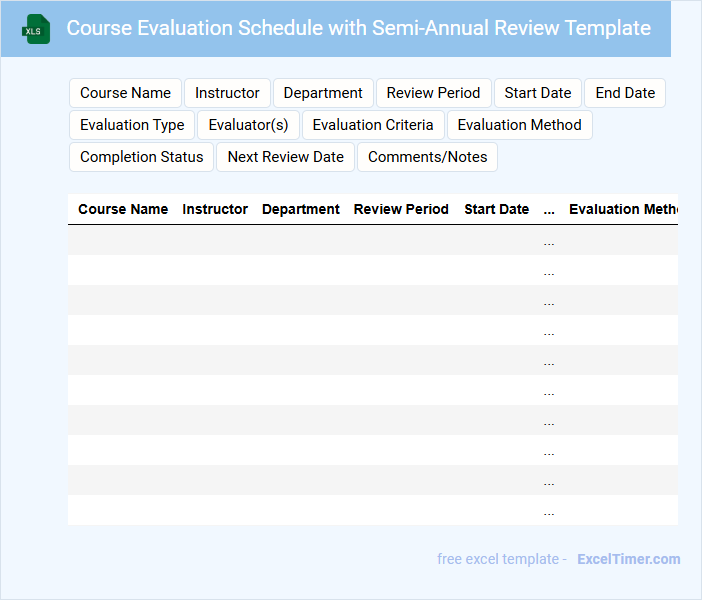Click the Course Name column header
702x600 pixels.
(x=123, y=209)
